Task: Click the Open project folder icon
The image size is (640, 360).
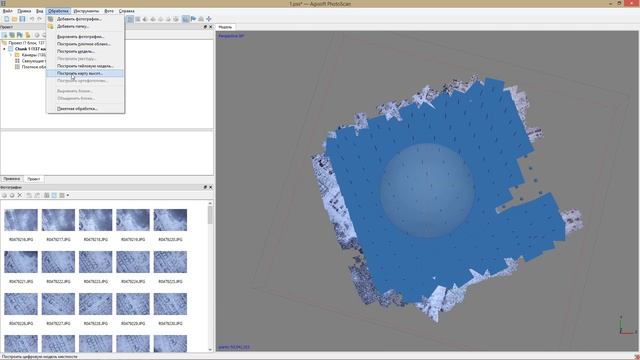Action: click(14, 19)
